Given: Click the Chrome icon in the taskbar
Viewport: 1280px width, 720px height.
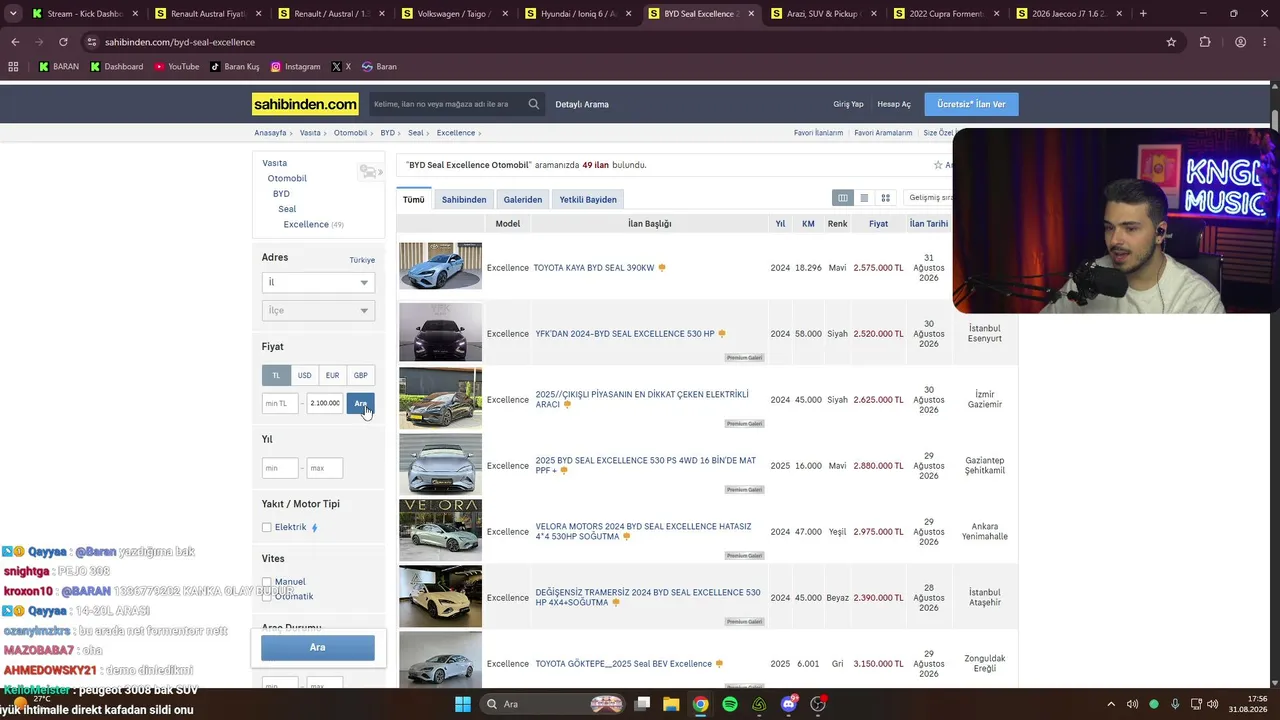Looking at the screenshot, I should [x=701, y=704].
